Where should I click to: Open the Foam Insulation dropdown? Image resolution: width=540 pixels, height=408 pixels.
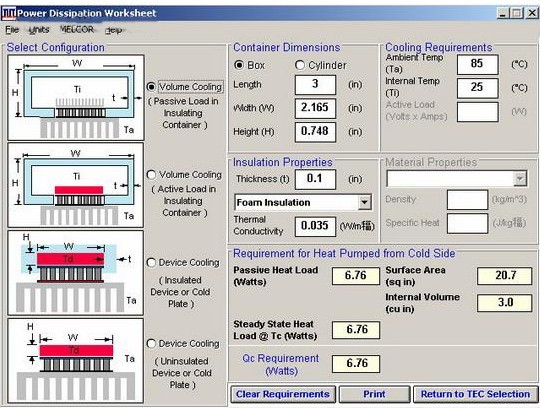tap(364, 202)
